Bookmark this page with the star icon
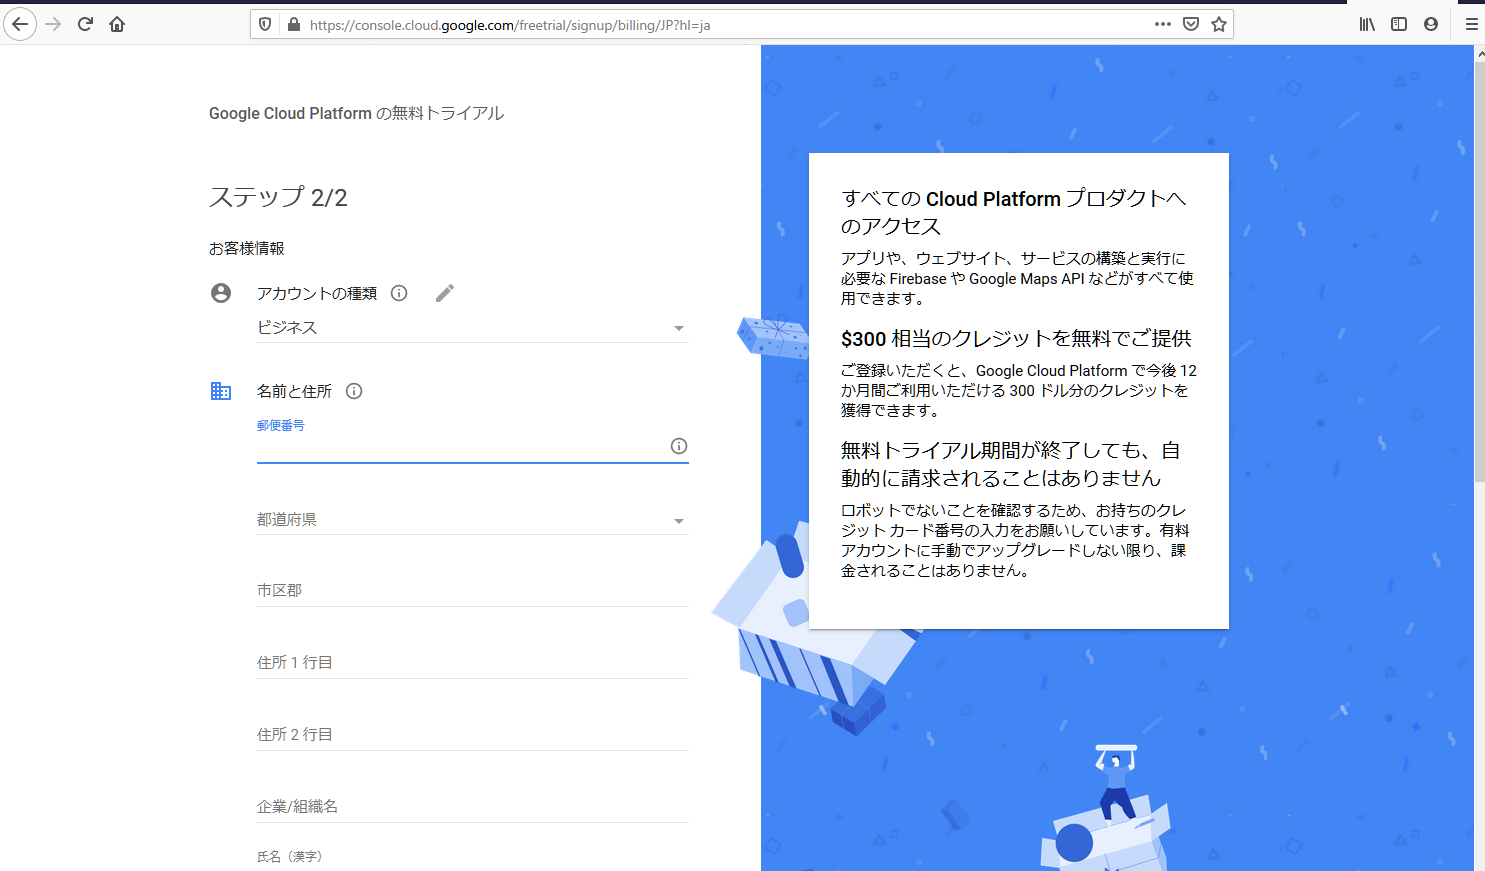This screenshot has width=1485, height=871. [x=1219, y=24]
